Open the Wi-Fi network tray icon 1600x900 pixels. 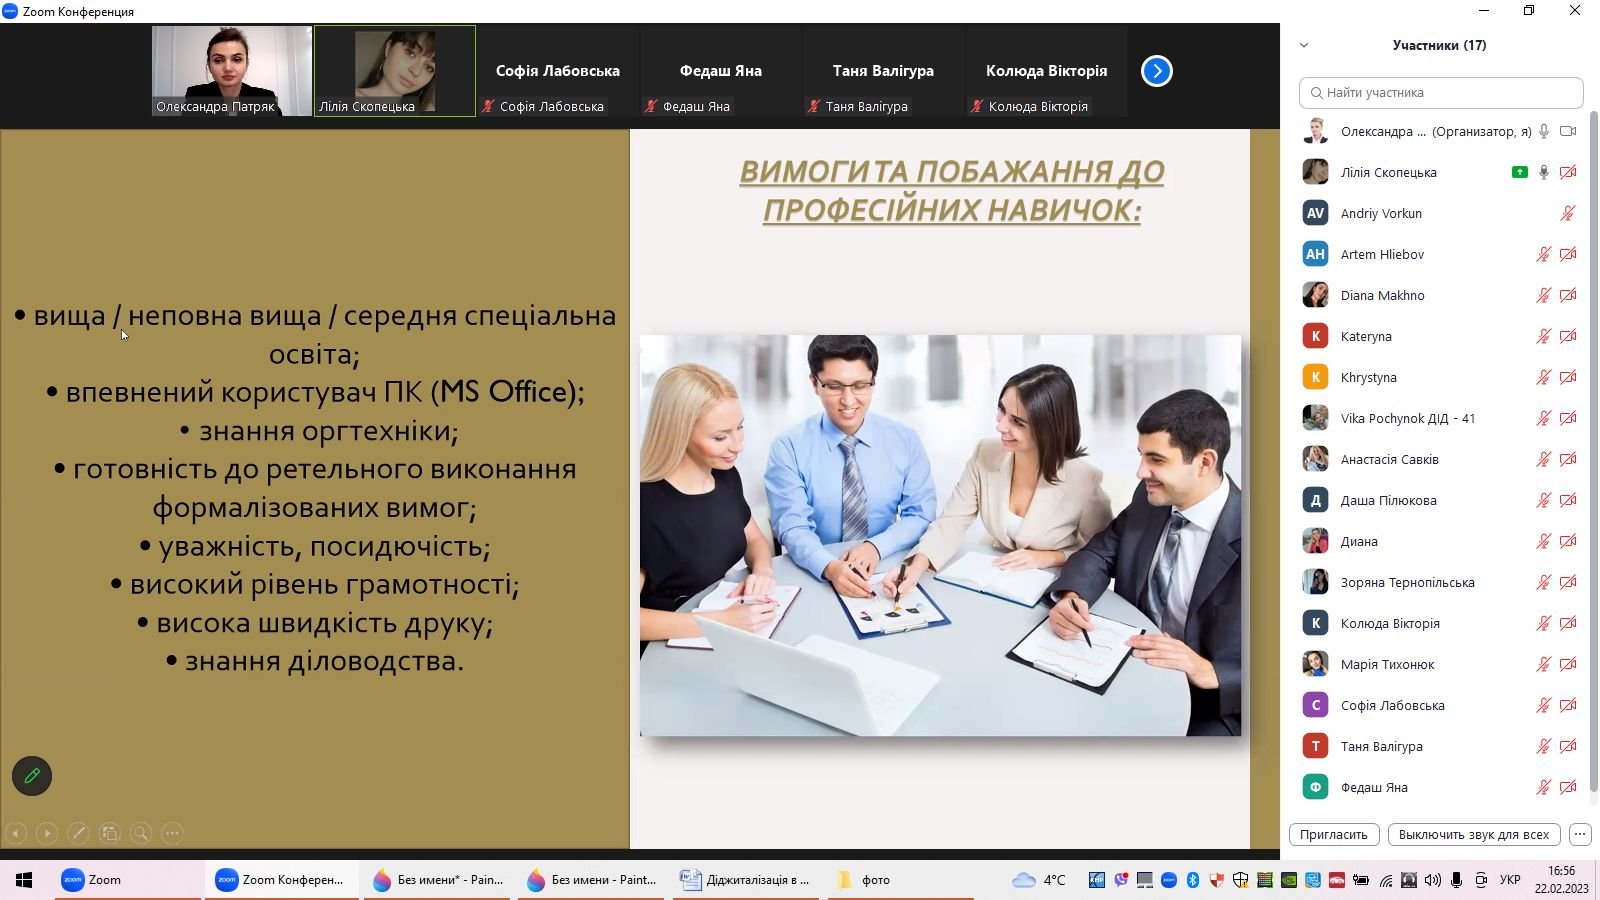(x=1385, y=880)
